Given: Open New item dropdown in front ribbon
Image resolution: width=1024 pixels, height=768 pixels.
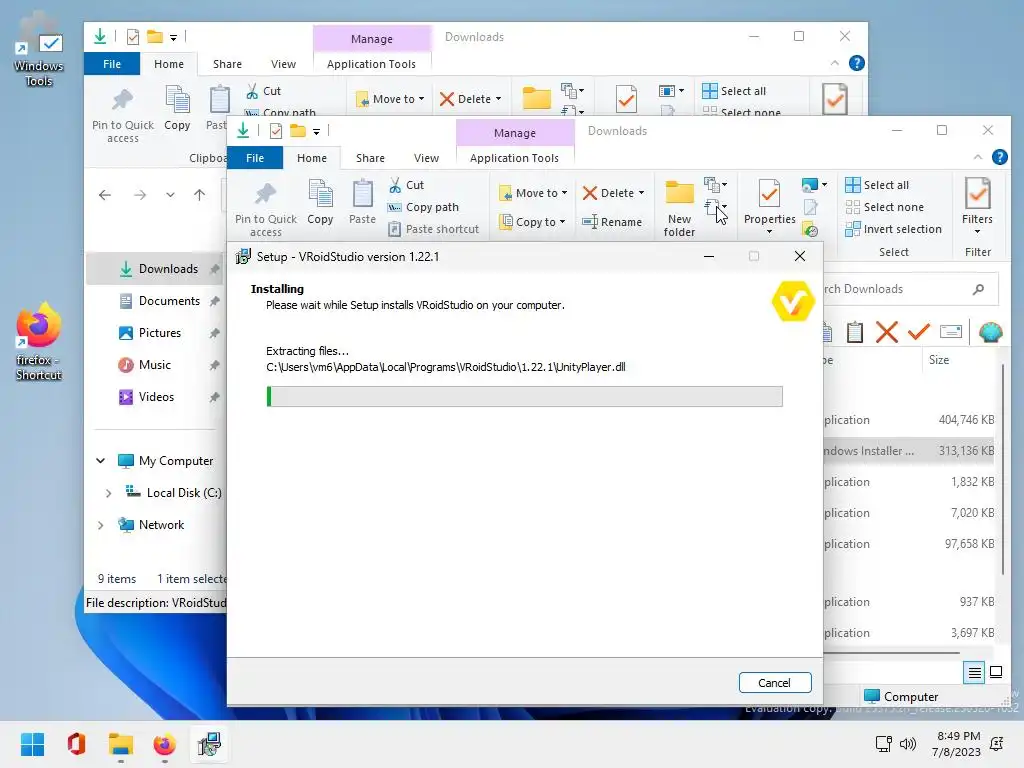Looking at the screenshot, I should [715, 185].
